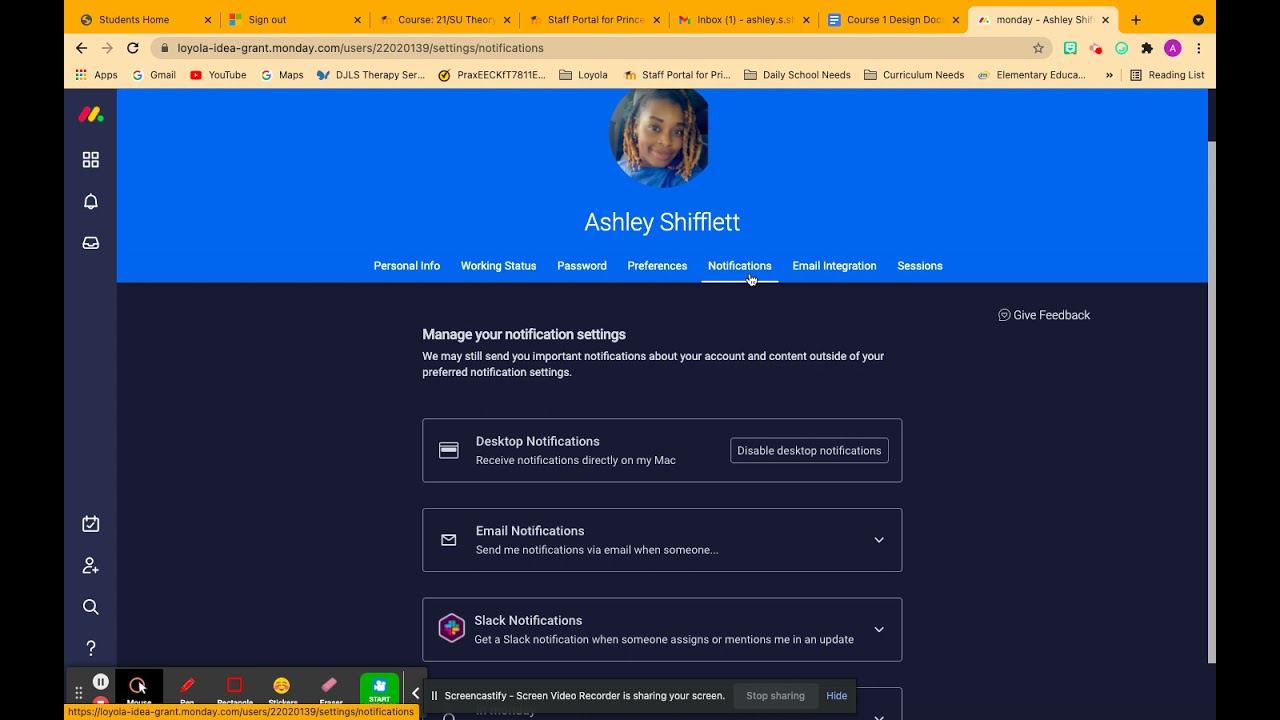Open a new browser tab
Viewport: 1280px width, 720px height.
click(1136, 20)
